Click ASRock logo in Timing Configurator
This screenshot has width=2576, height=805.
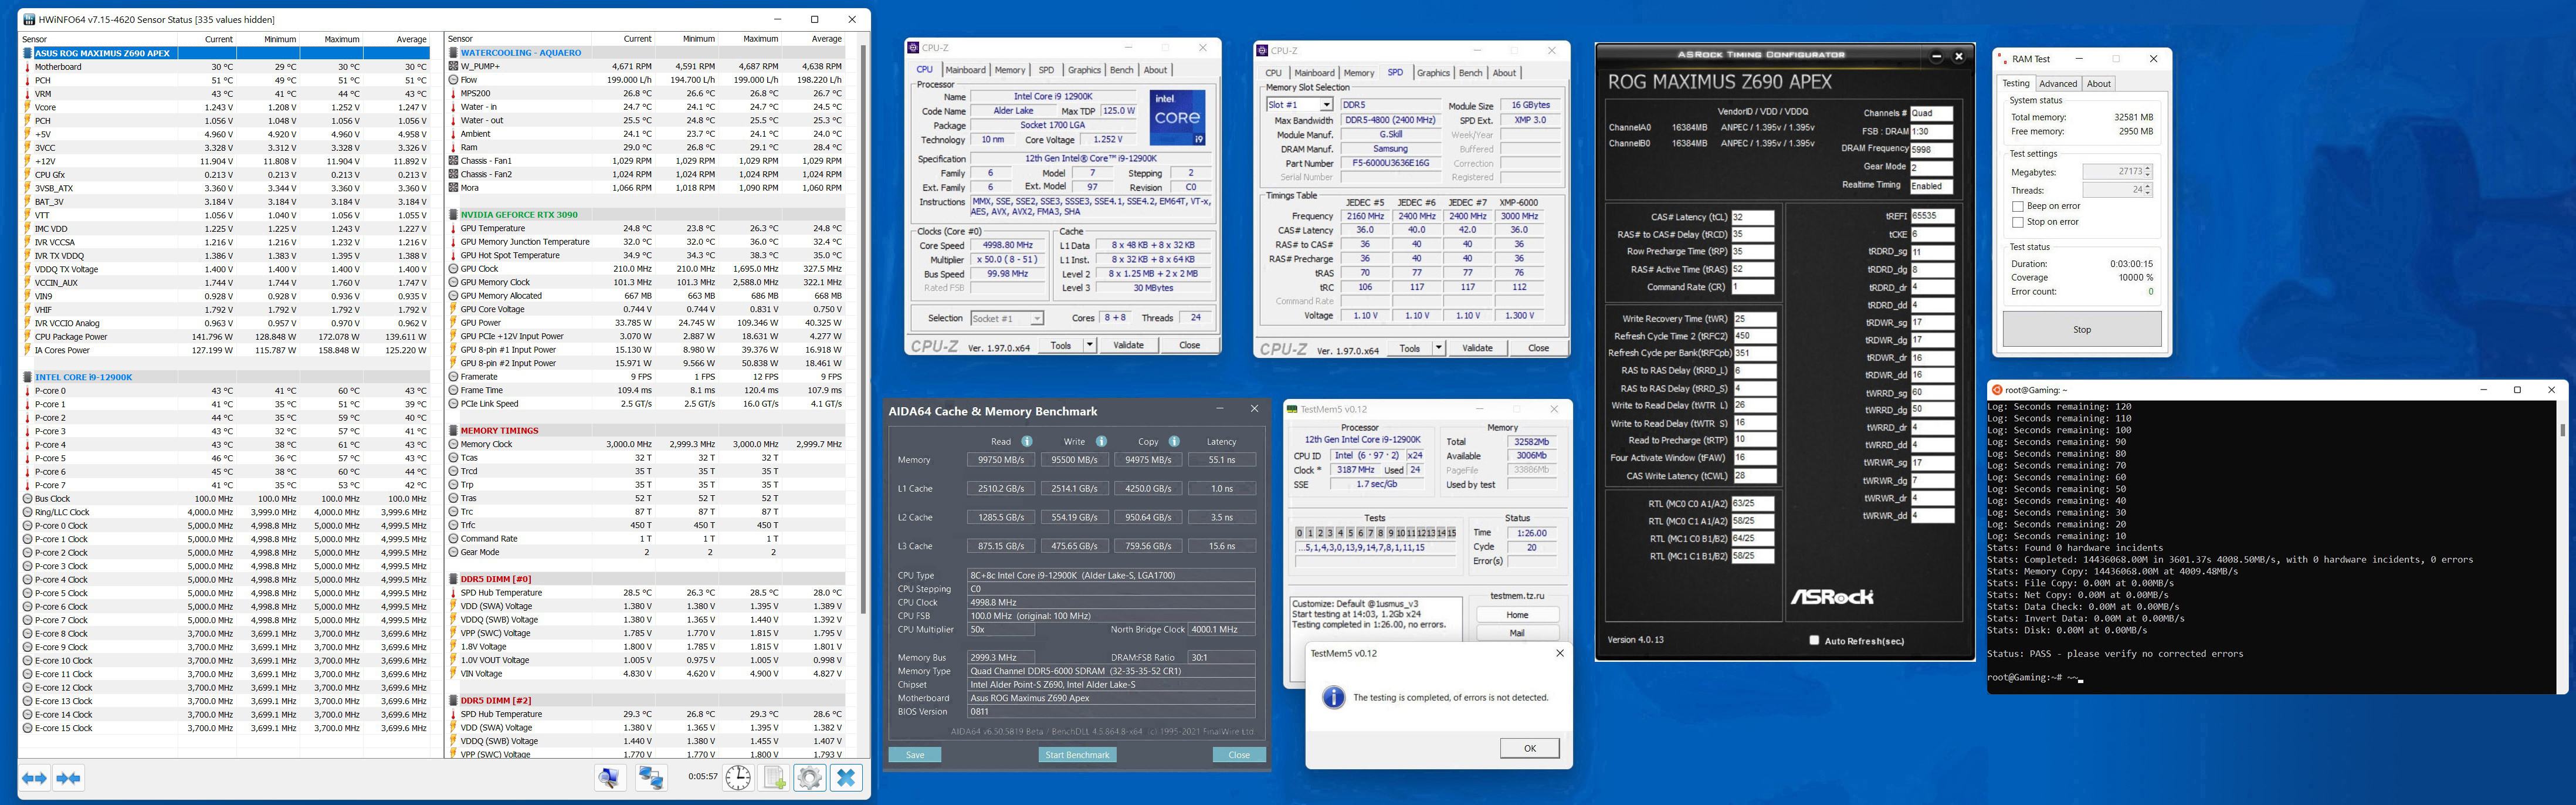click(x=1831, y=597)
